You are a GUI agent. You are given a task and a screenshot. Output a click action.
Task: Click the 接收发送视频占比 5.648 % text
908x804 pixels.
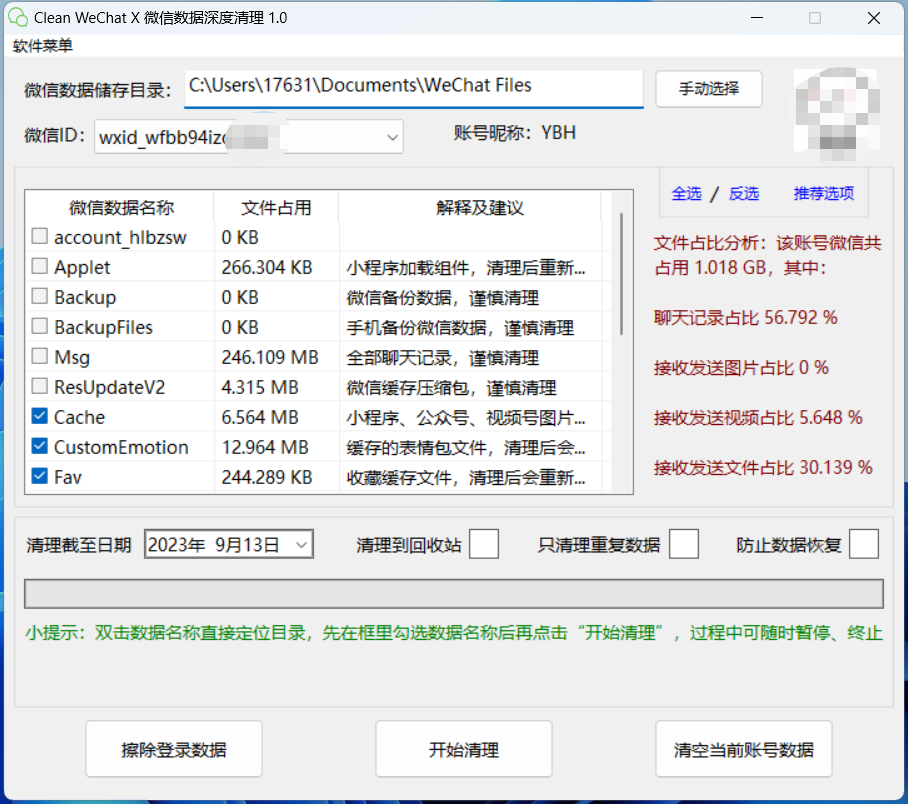[758, 418]
